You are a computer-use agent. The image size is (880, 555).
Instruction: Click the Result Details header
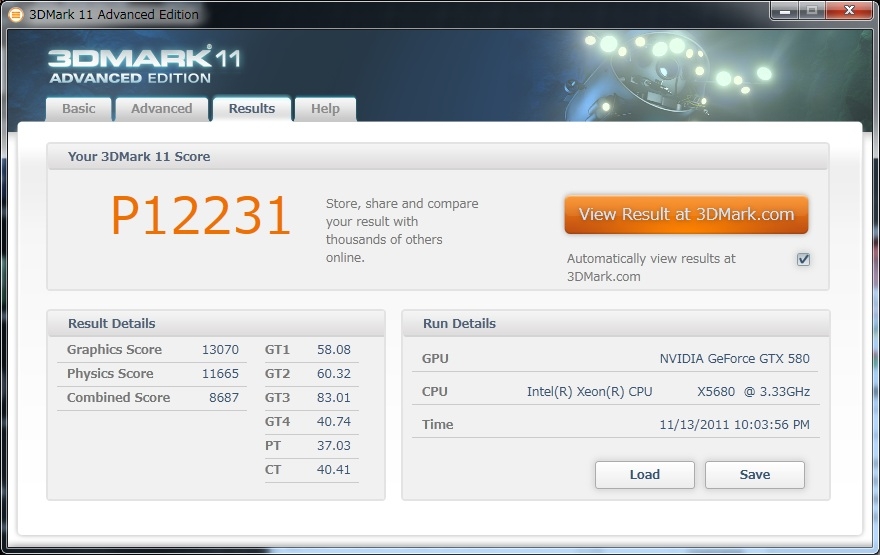coord(112,324)
